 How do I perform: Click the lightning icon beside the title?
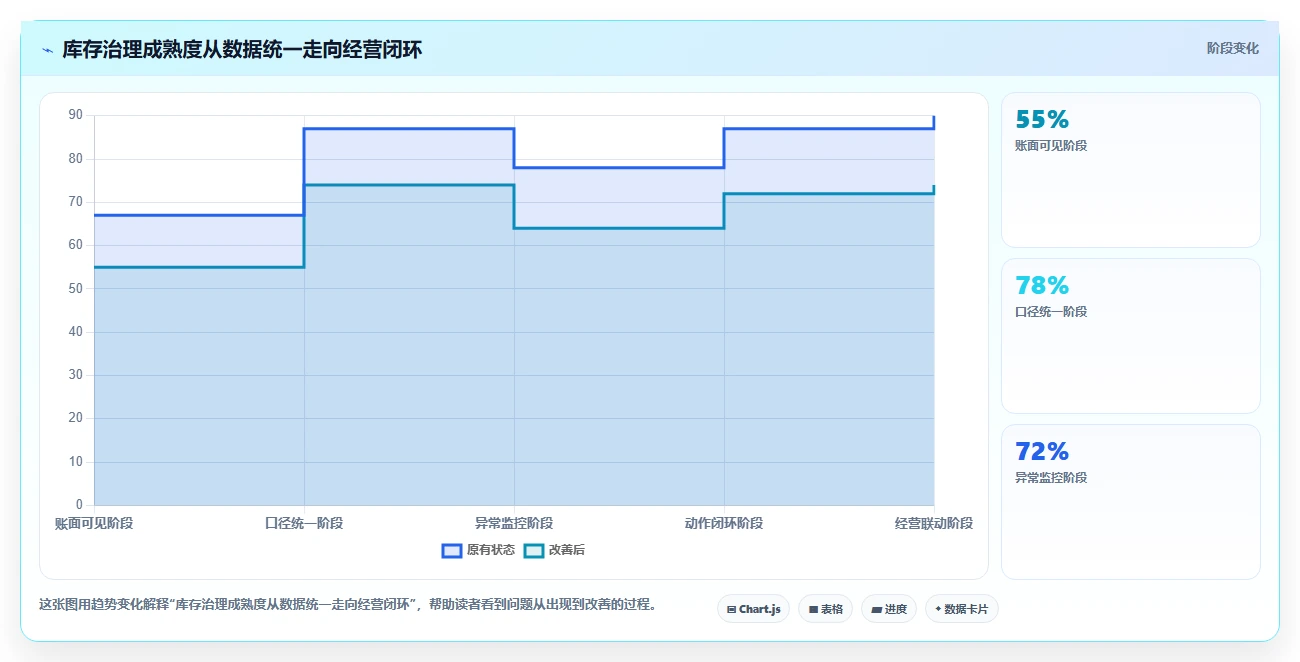[47, 50]
